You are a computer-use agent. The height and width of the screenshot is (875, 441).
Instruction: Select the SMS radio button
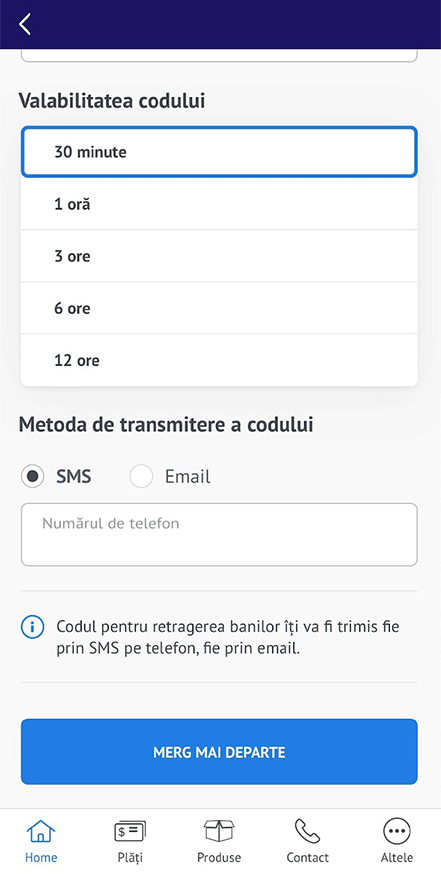pos(32,477)
